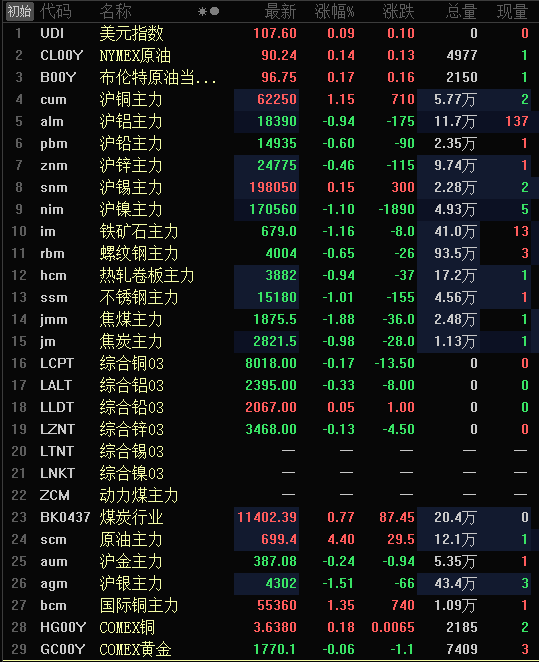Click the sun icon in the header

coord(203,11)
